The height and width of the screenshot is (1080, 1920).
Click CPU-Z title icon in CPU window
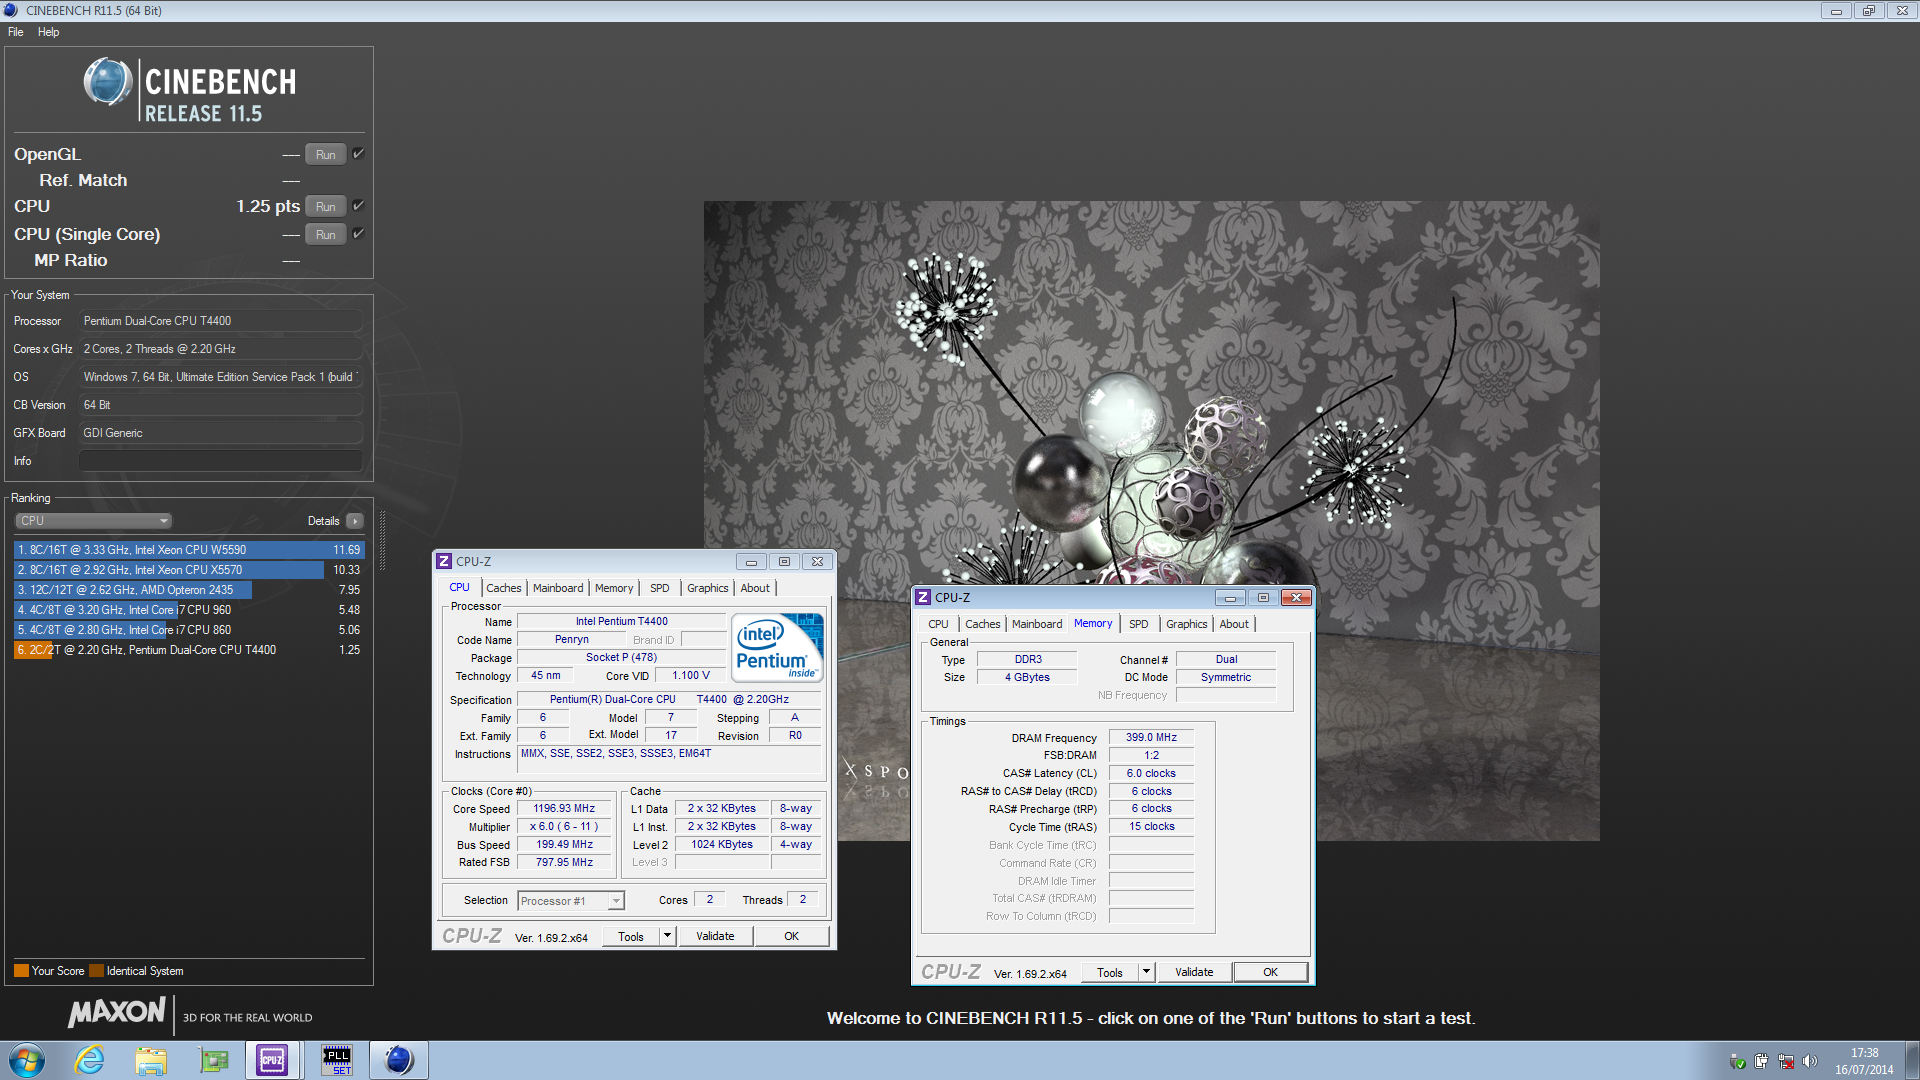pos(444,561)
